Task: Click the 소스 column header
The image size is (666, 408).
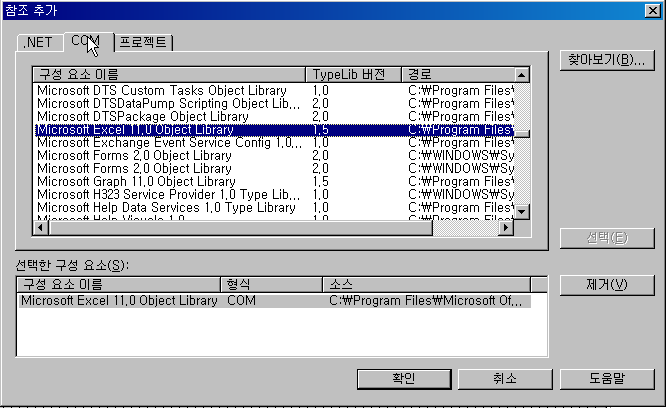Action: (426, 284)
